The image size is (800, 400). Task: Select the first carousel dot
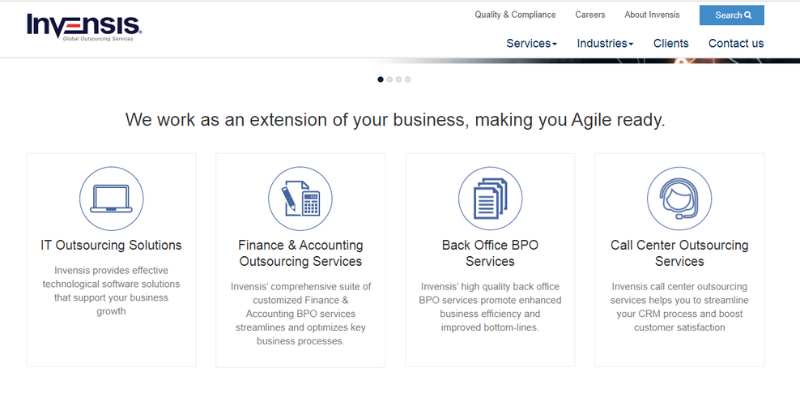tap(380, 79)
